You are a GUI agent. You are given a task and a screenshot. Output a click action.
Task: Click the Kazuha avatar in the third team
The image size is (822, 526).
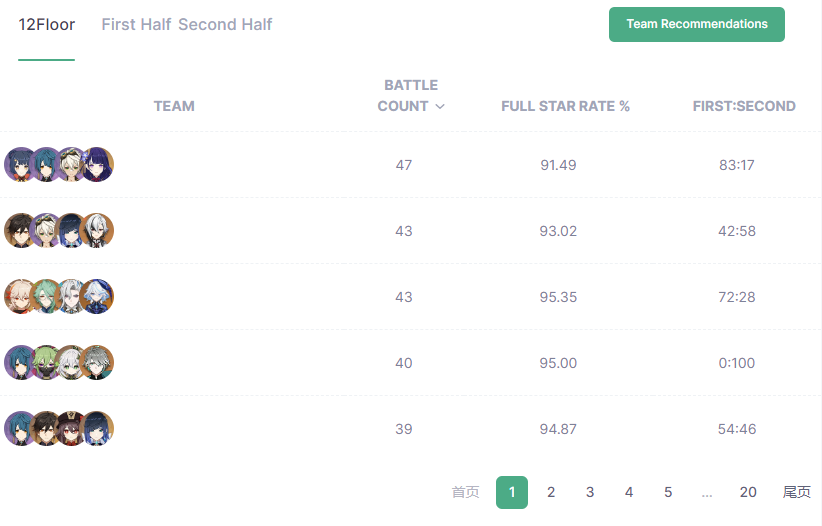pyautogui.click(x=20, y=297)
